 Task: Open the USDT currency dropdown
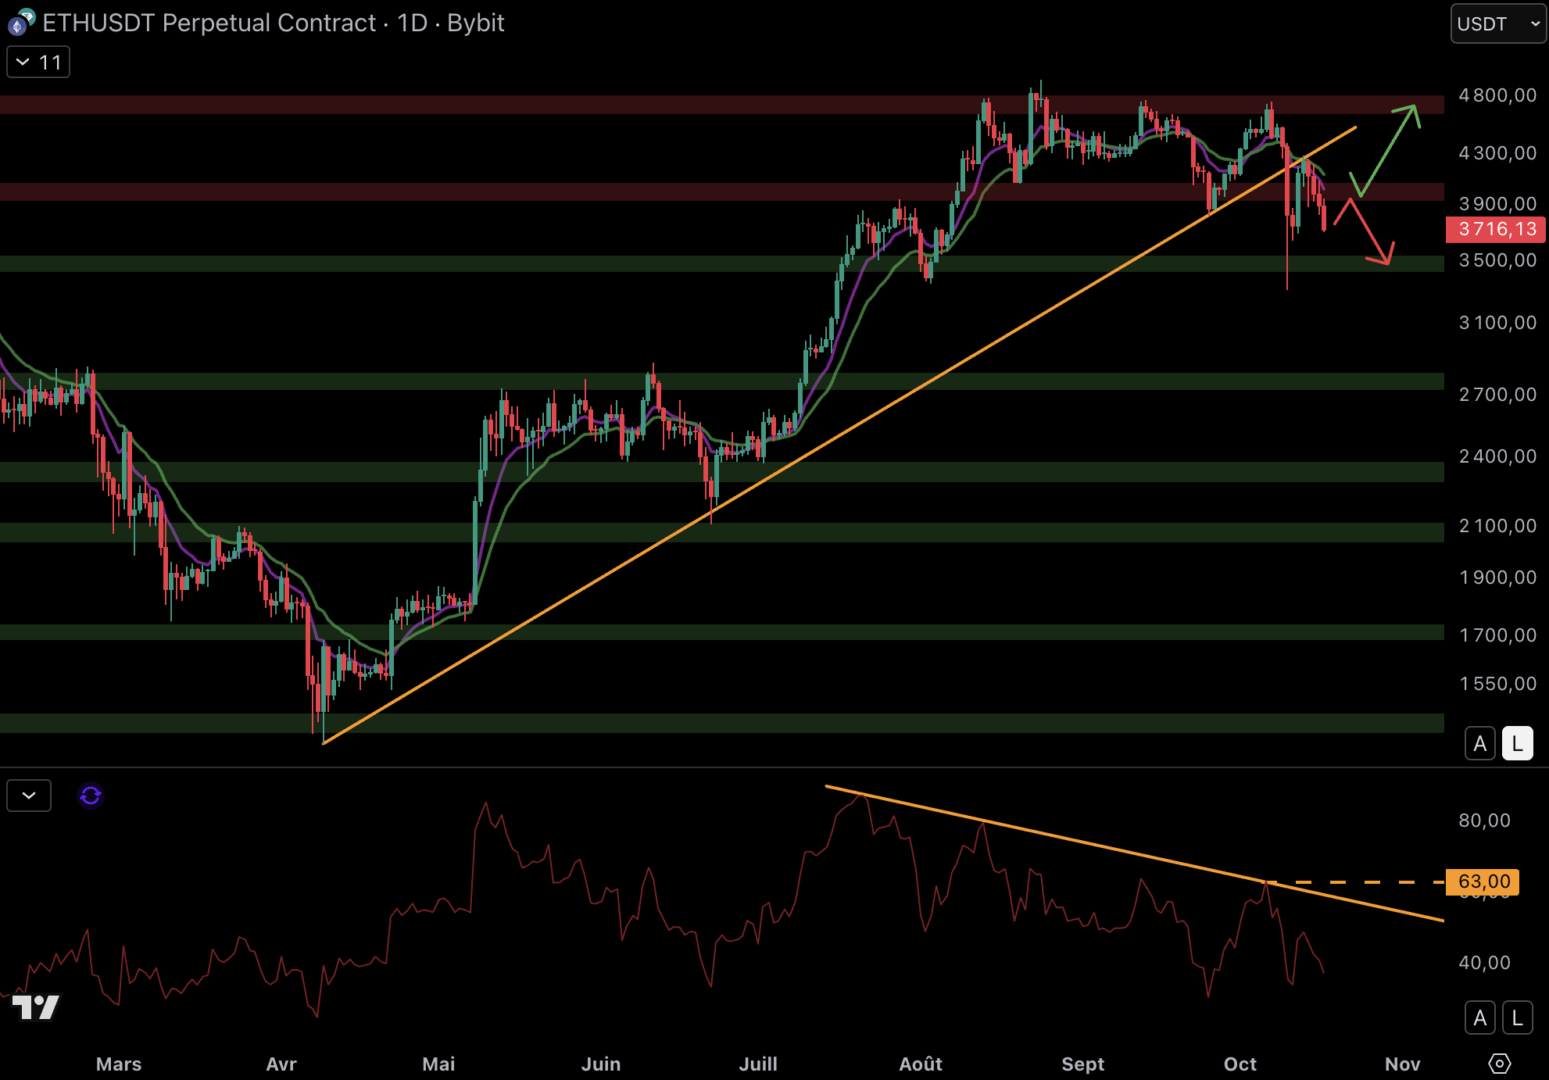[1498, 24]
